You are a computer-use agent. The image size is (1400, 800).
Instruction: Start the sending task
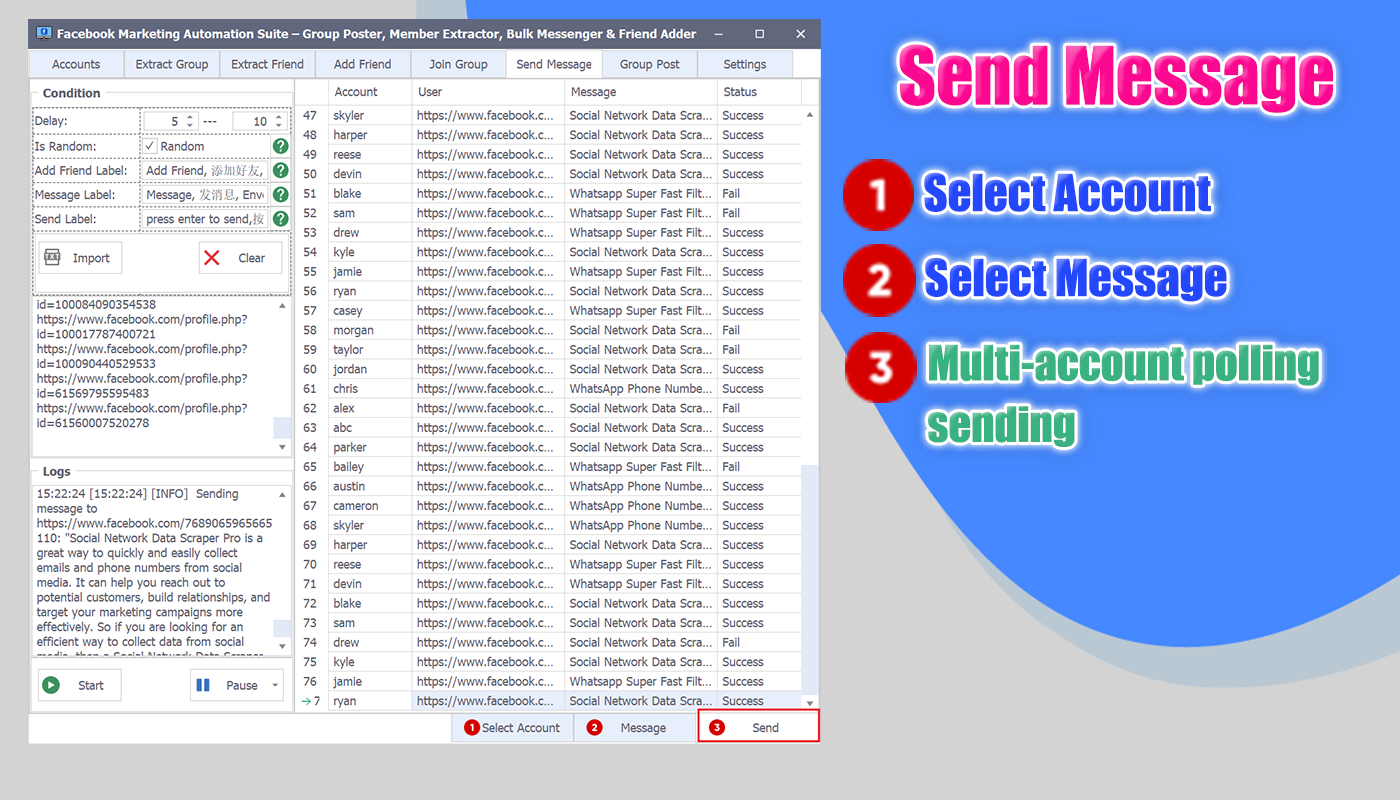pyautogui.click(x=80, y=685)
